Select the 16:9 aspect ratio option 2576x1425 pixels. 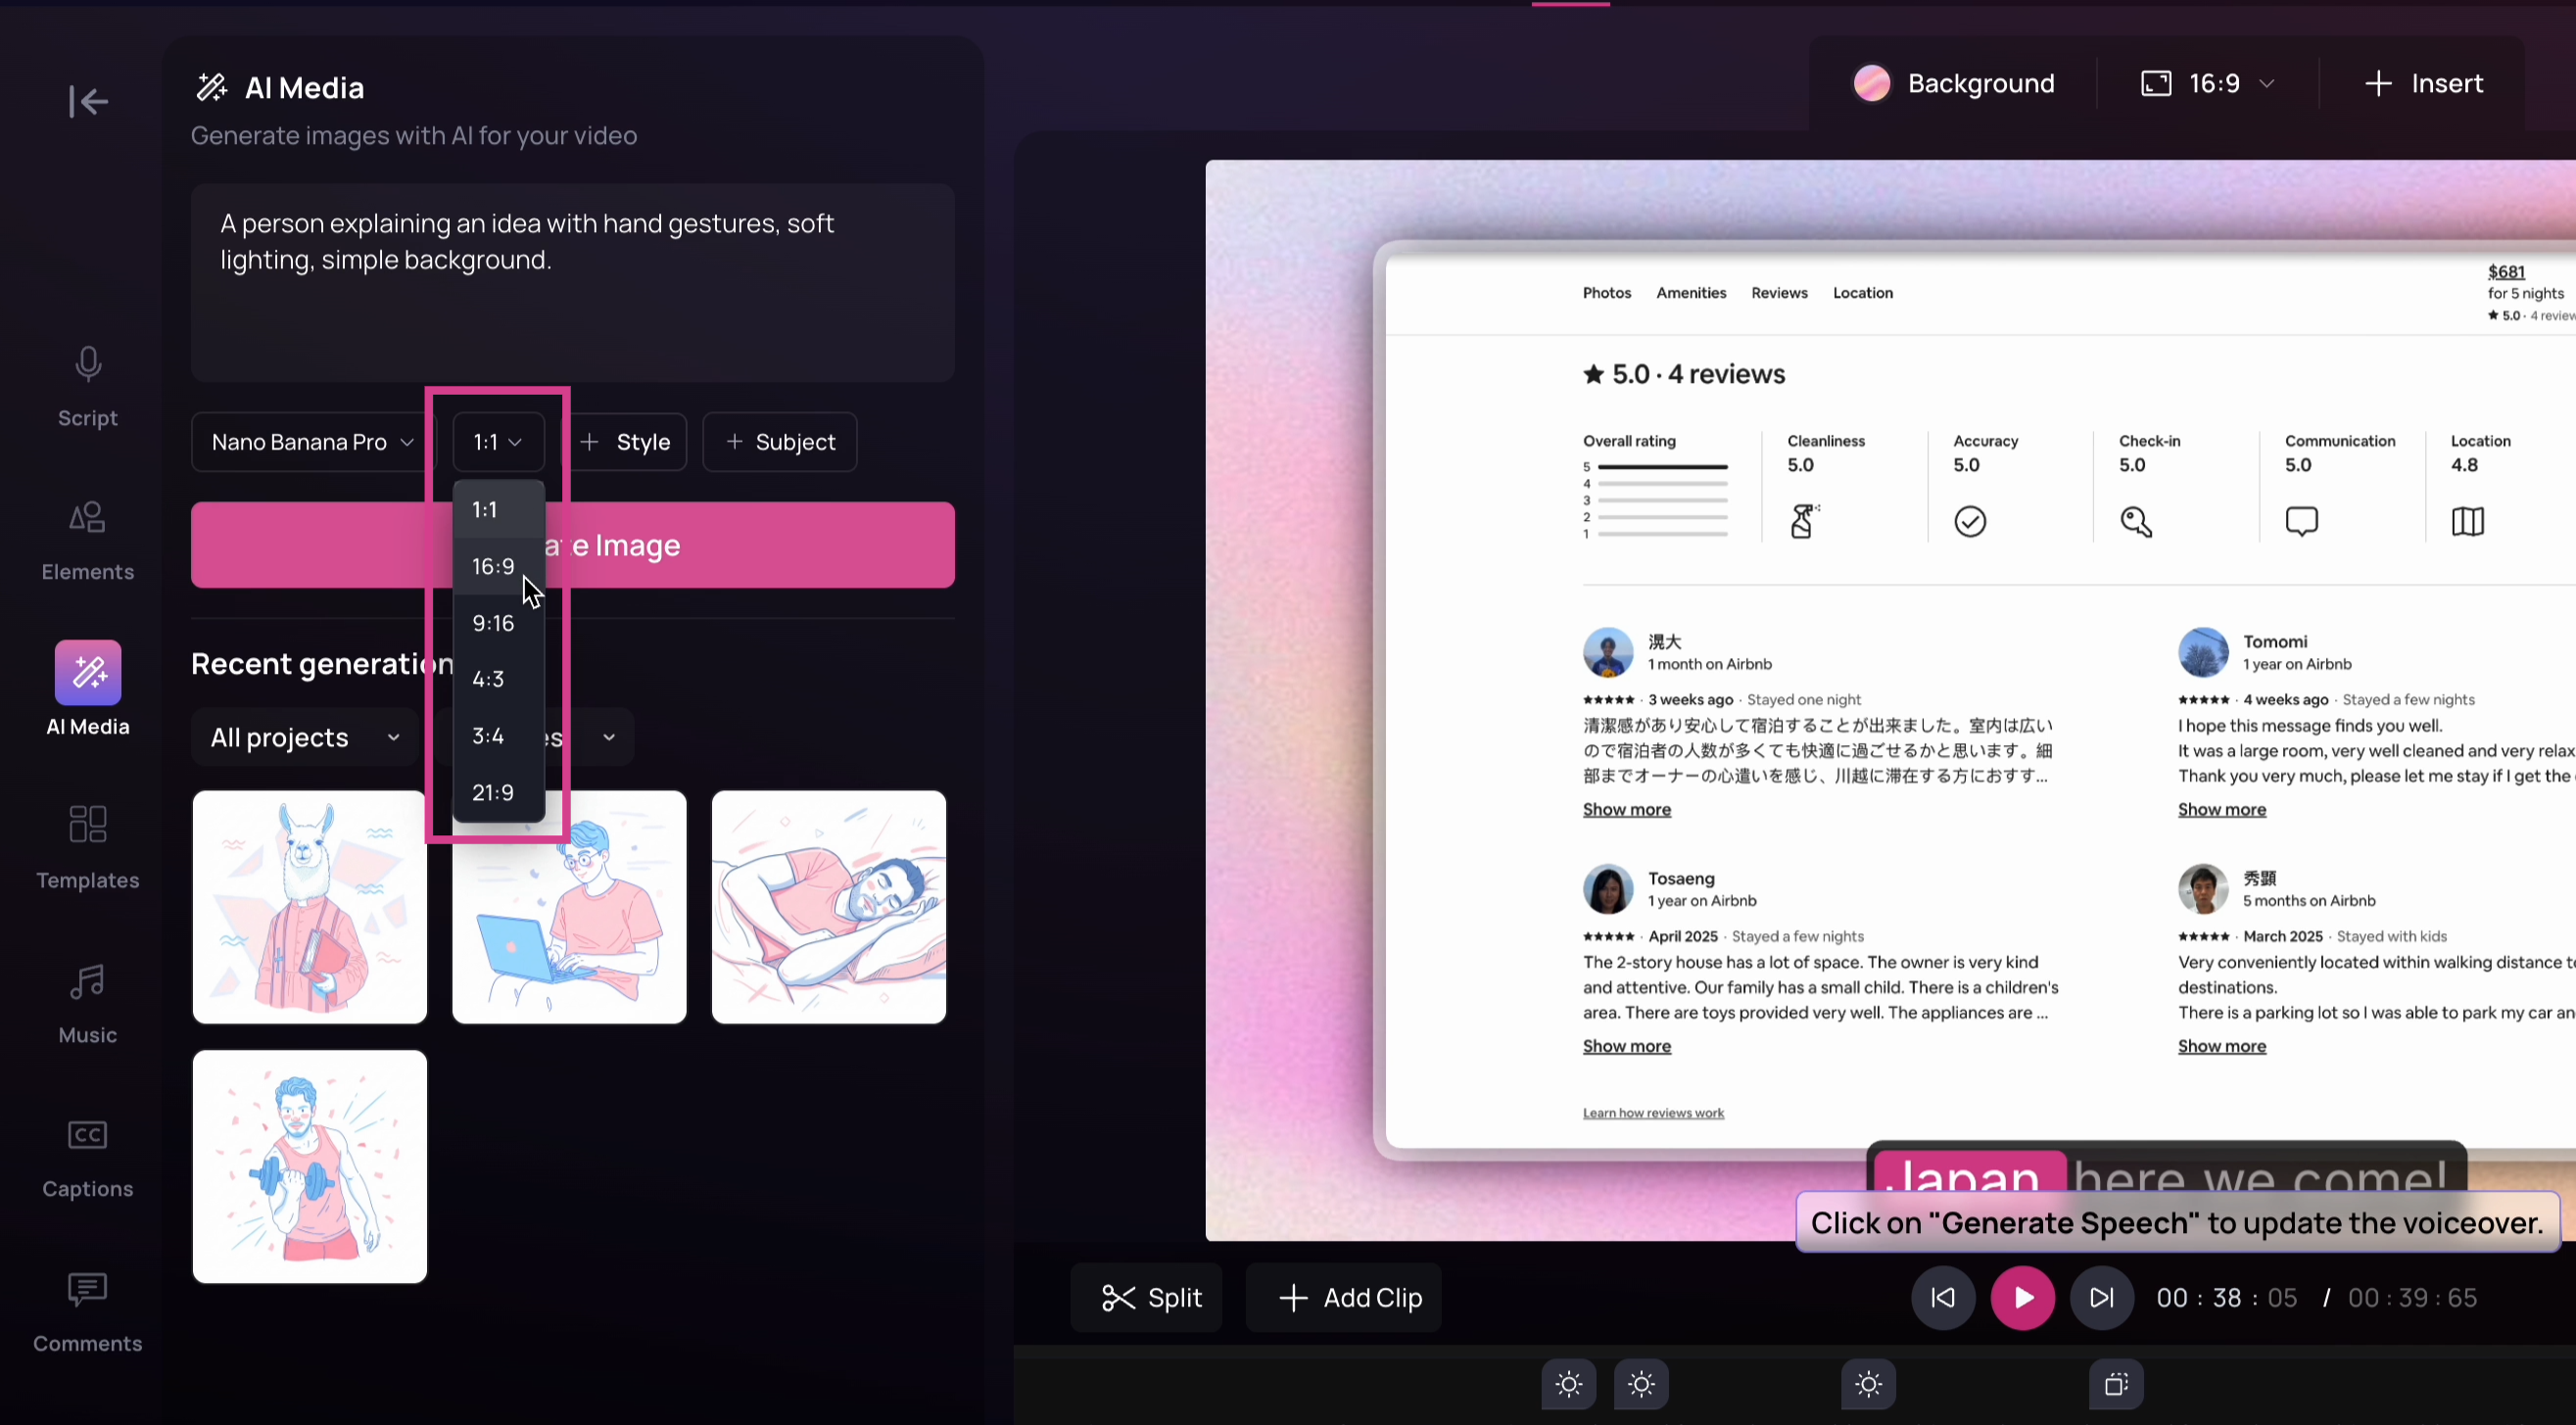tap(493, 567)
